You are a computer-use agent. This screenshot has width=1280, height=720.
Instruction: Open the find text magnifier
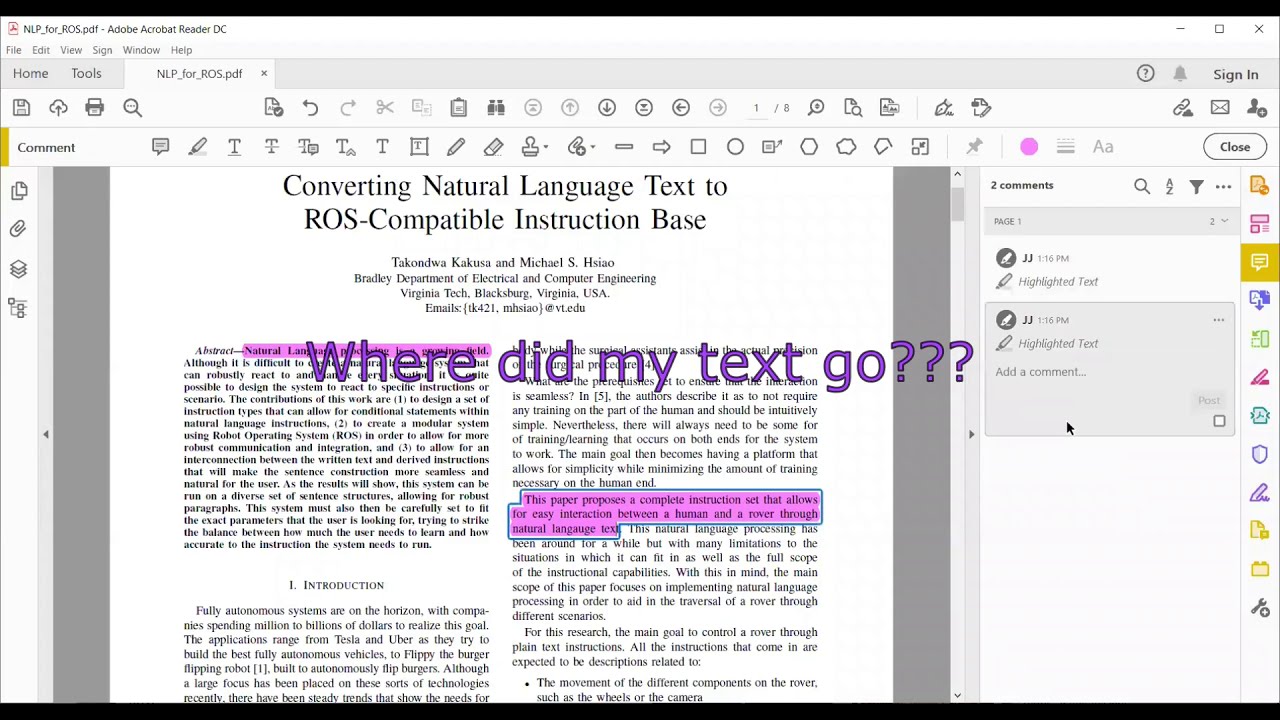point(132,108)
